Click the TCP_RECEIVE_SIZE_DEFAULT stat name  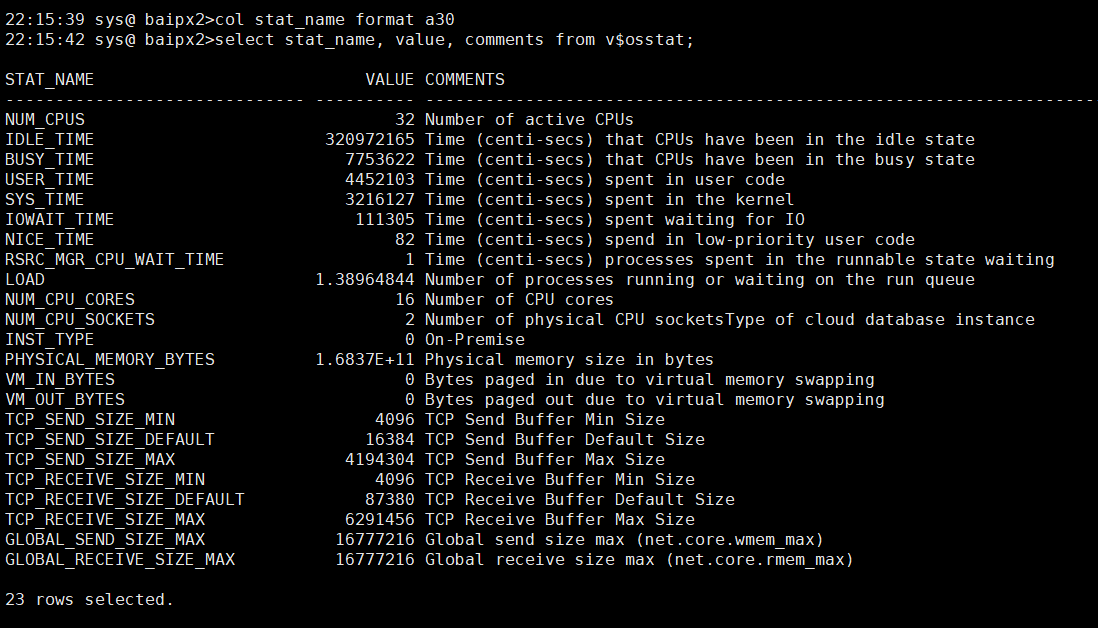(124, 499)
